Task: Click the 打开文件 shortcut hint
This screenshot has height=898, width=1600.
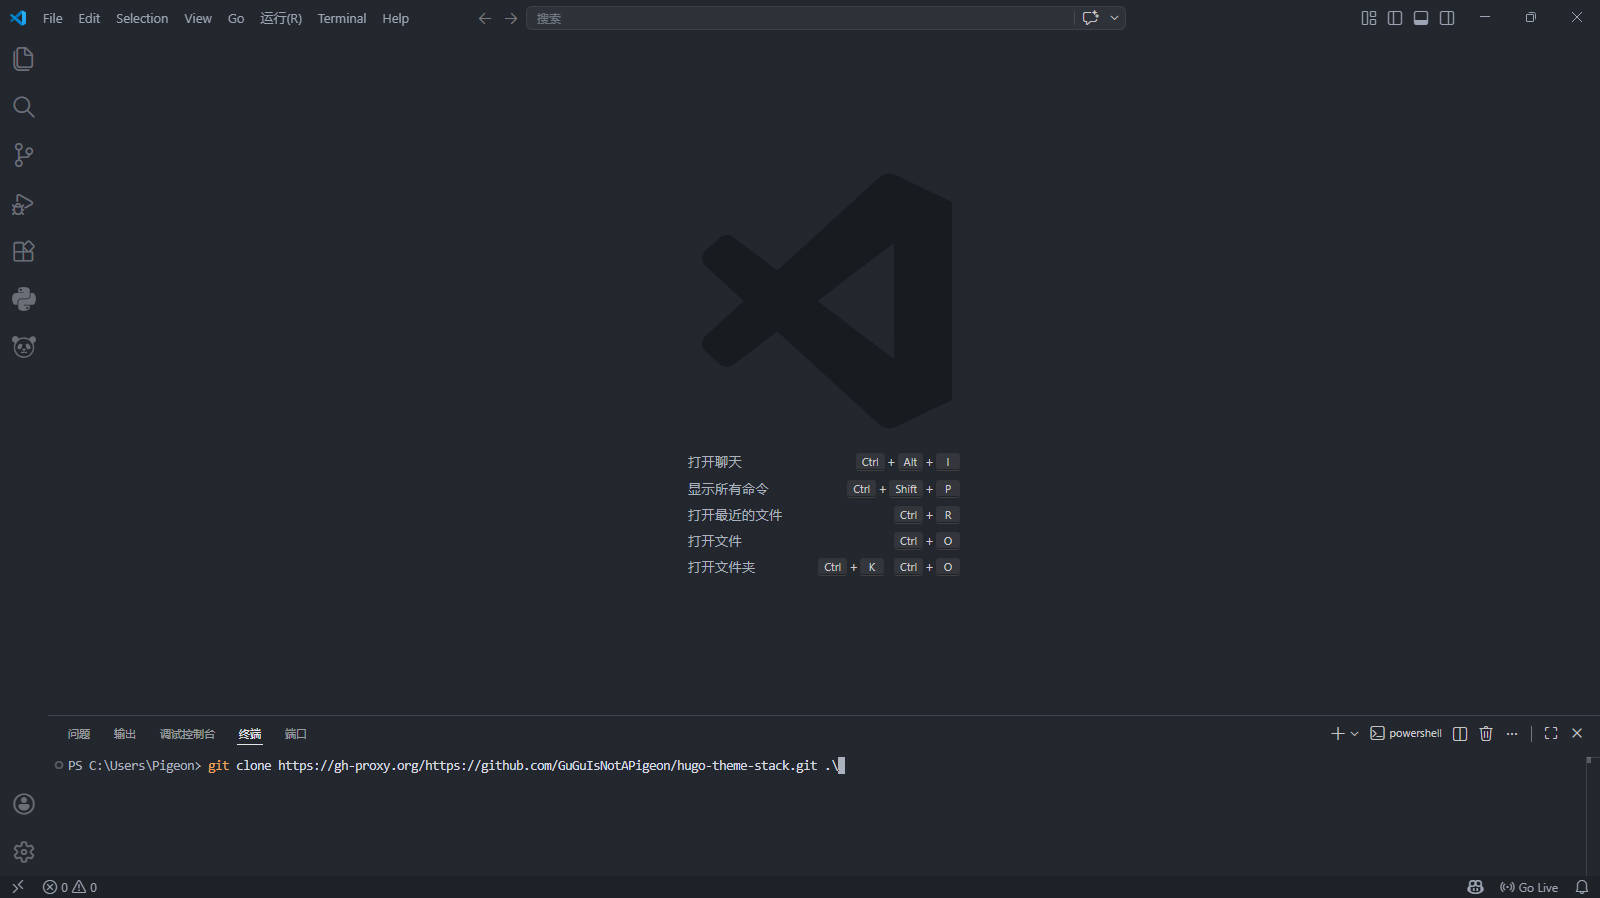Action: point(715,541)
